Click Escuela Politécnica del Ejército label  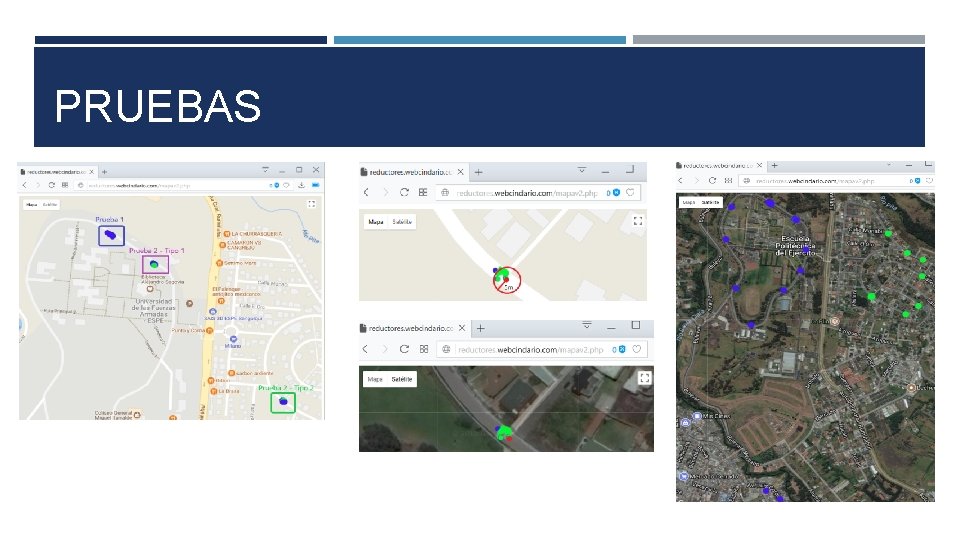coord(795,246)
